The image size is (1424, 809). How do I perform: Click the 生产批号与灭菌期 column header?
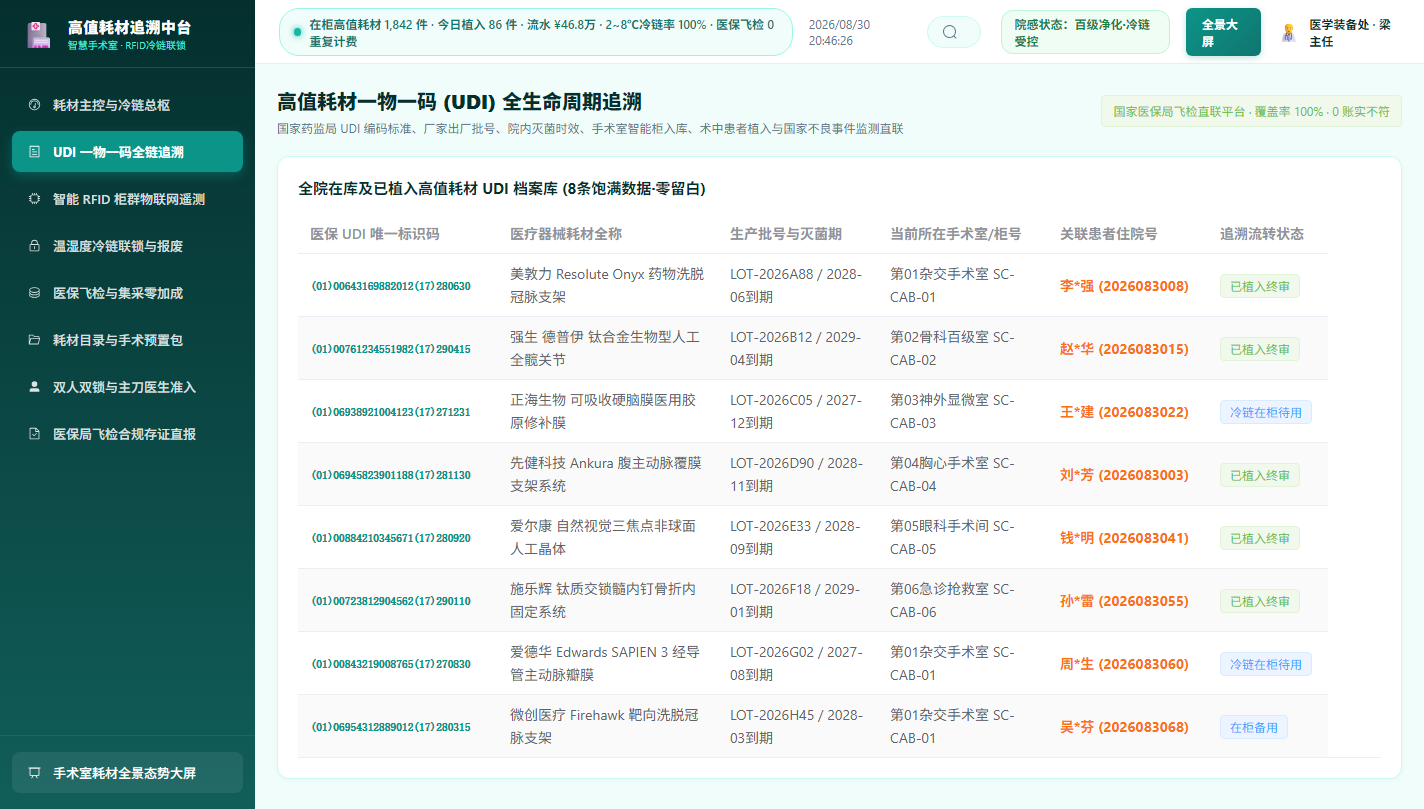[x=786, y=233]
